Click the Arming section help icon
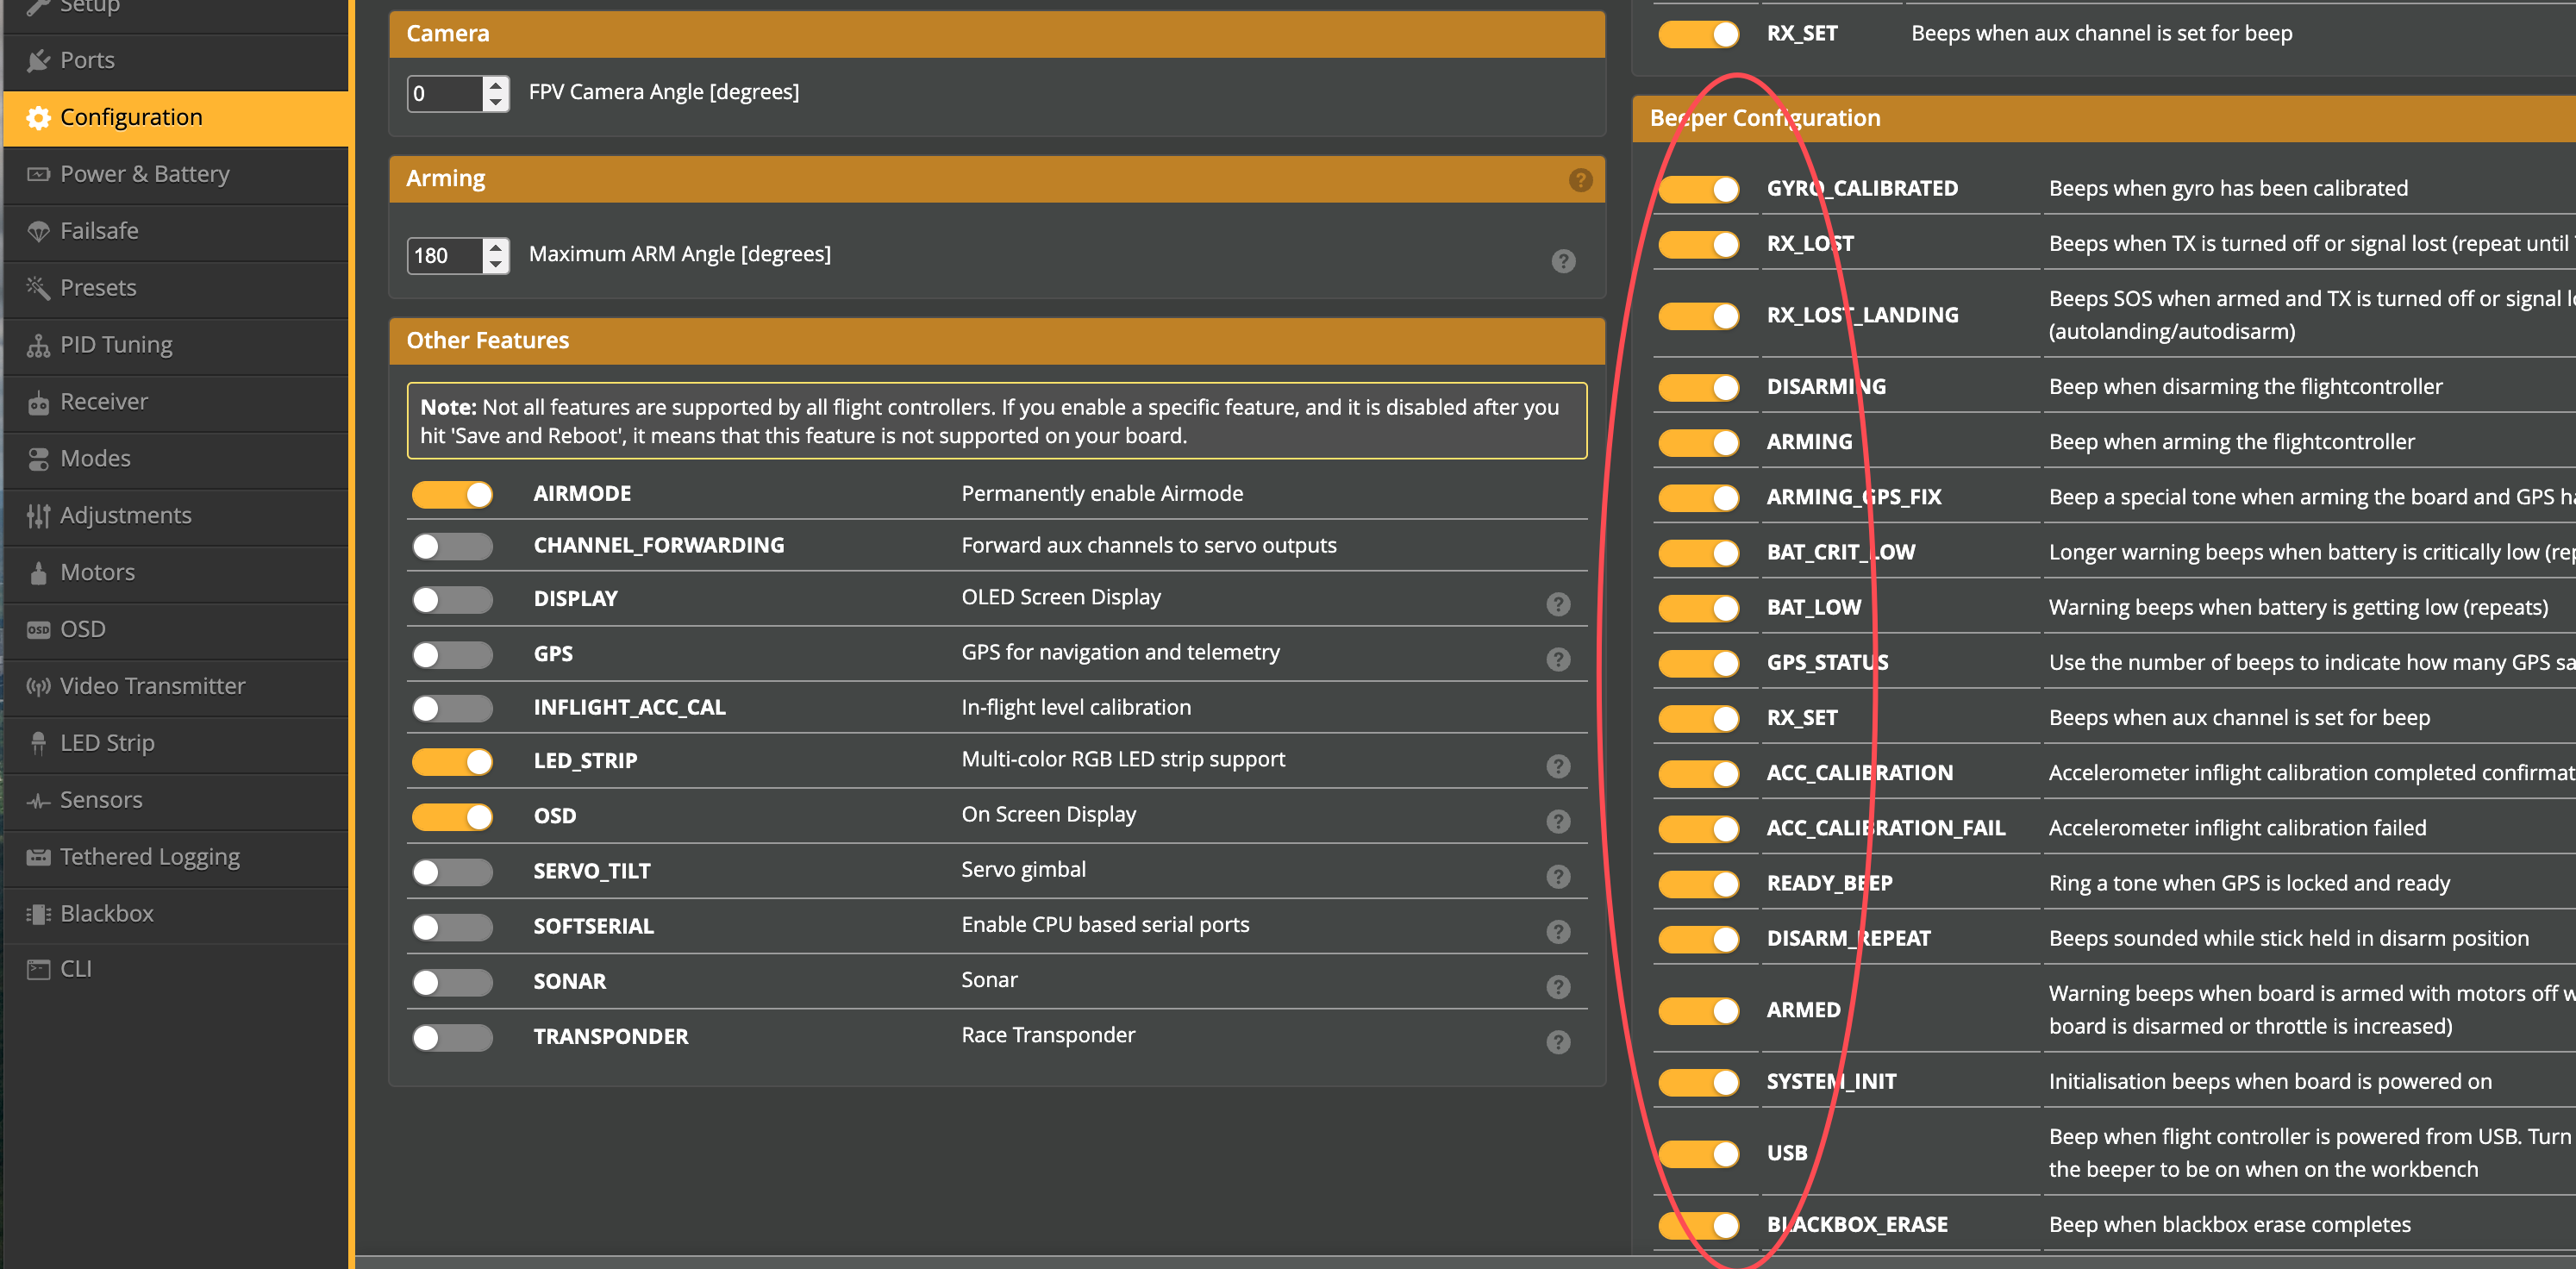Screen dimensions: 2576x1269 (x=1580, y=180)
